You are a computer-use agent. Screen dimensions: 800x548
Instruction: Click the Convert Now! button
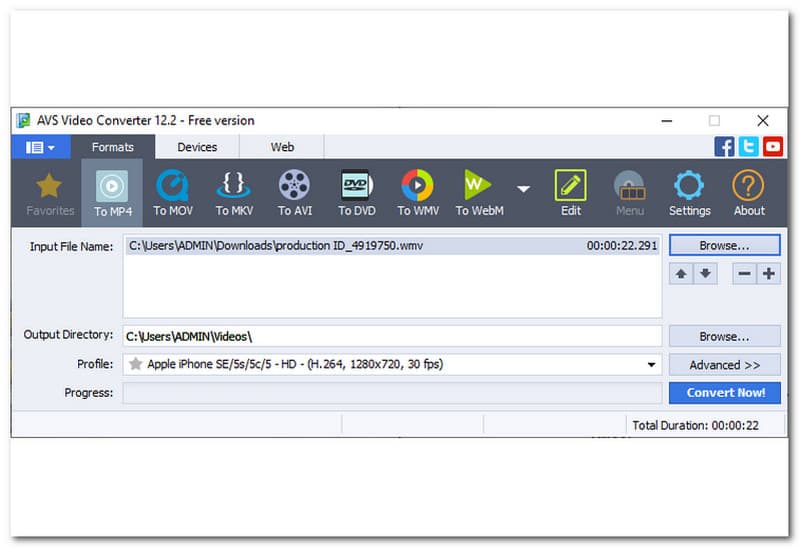point(724,393)
